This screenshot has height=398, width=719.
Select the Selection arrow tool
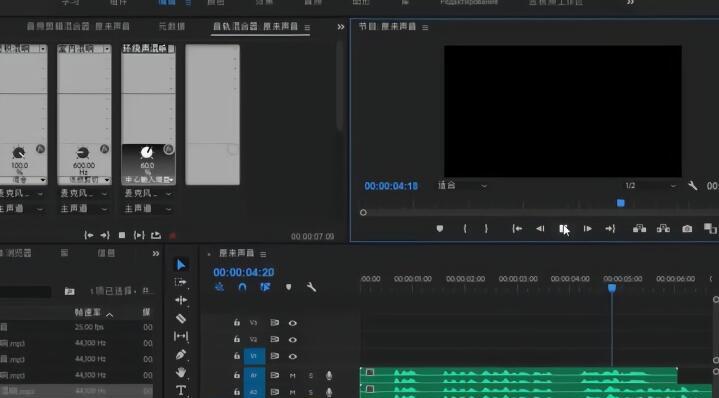pos(181,265)
